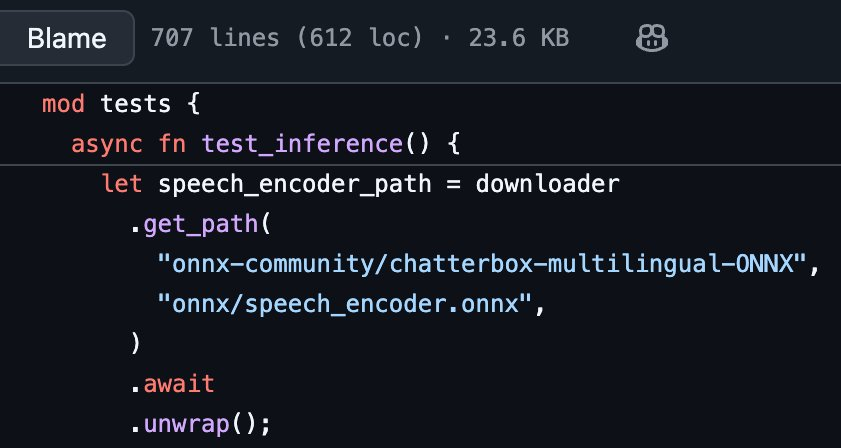The height and width of the screenshot is (448, 841).
Task: Click the downloader identifier
Action: (547, 184)
